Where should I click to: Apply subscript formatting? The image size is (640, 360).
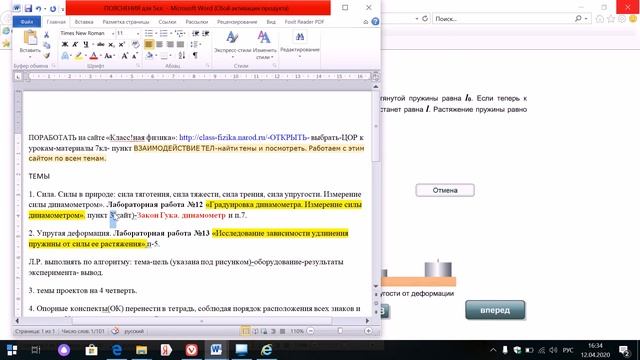pyautogui.click(x=111, y=44)
